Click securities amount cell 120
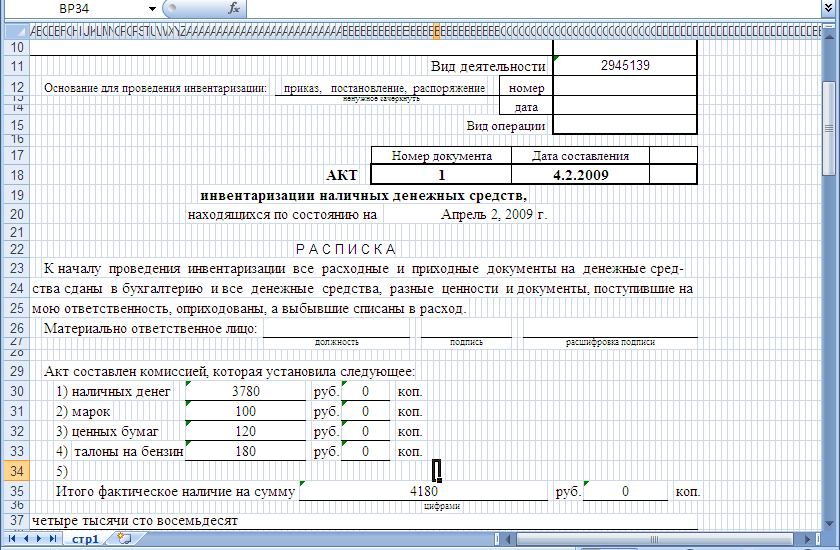 246,432
